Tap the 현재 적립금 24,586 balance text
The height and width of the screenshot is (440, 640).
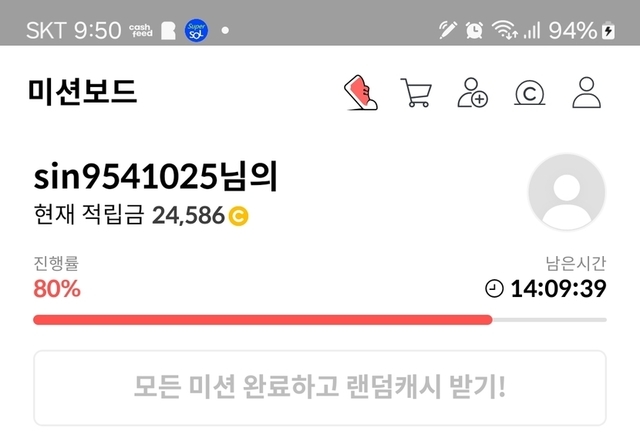click(x=129, y=215)
